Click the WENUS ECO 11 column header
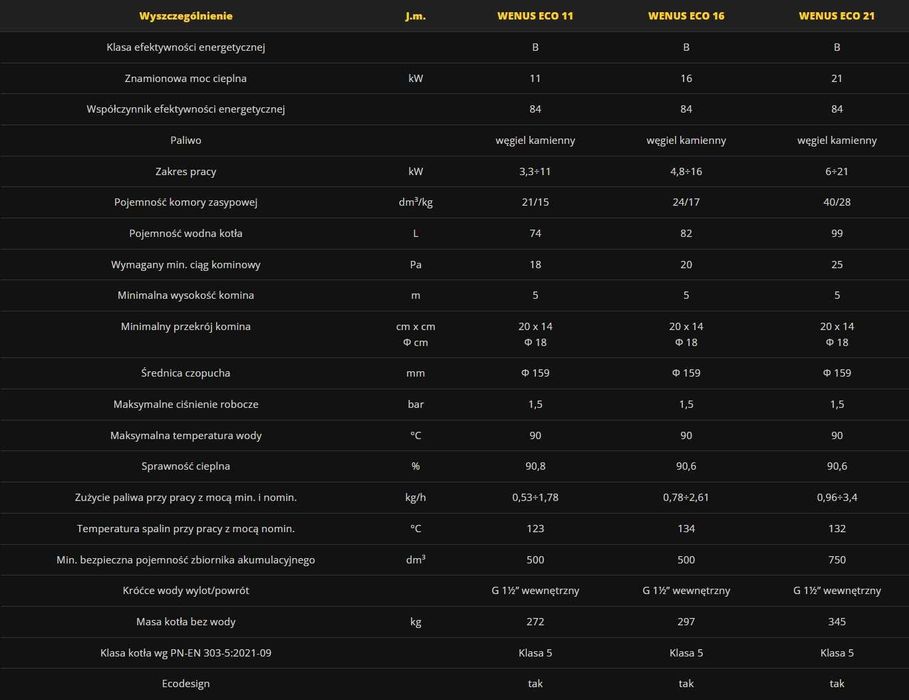The image size is (909, 700). (x=535, y=16)
